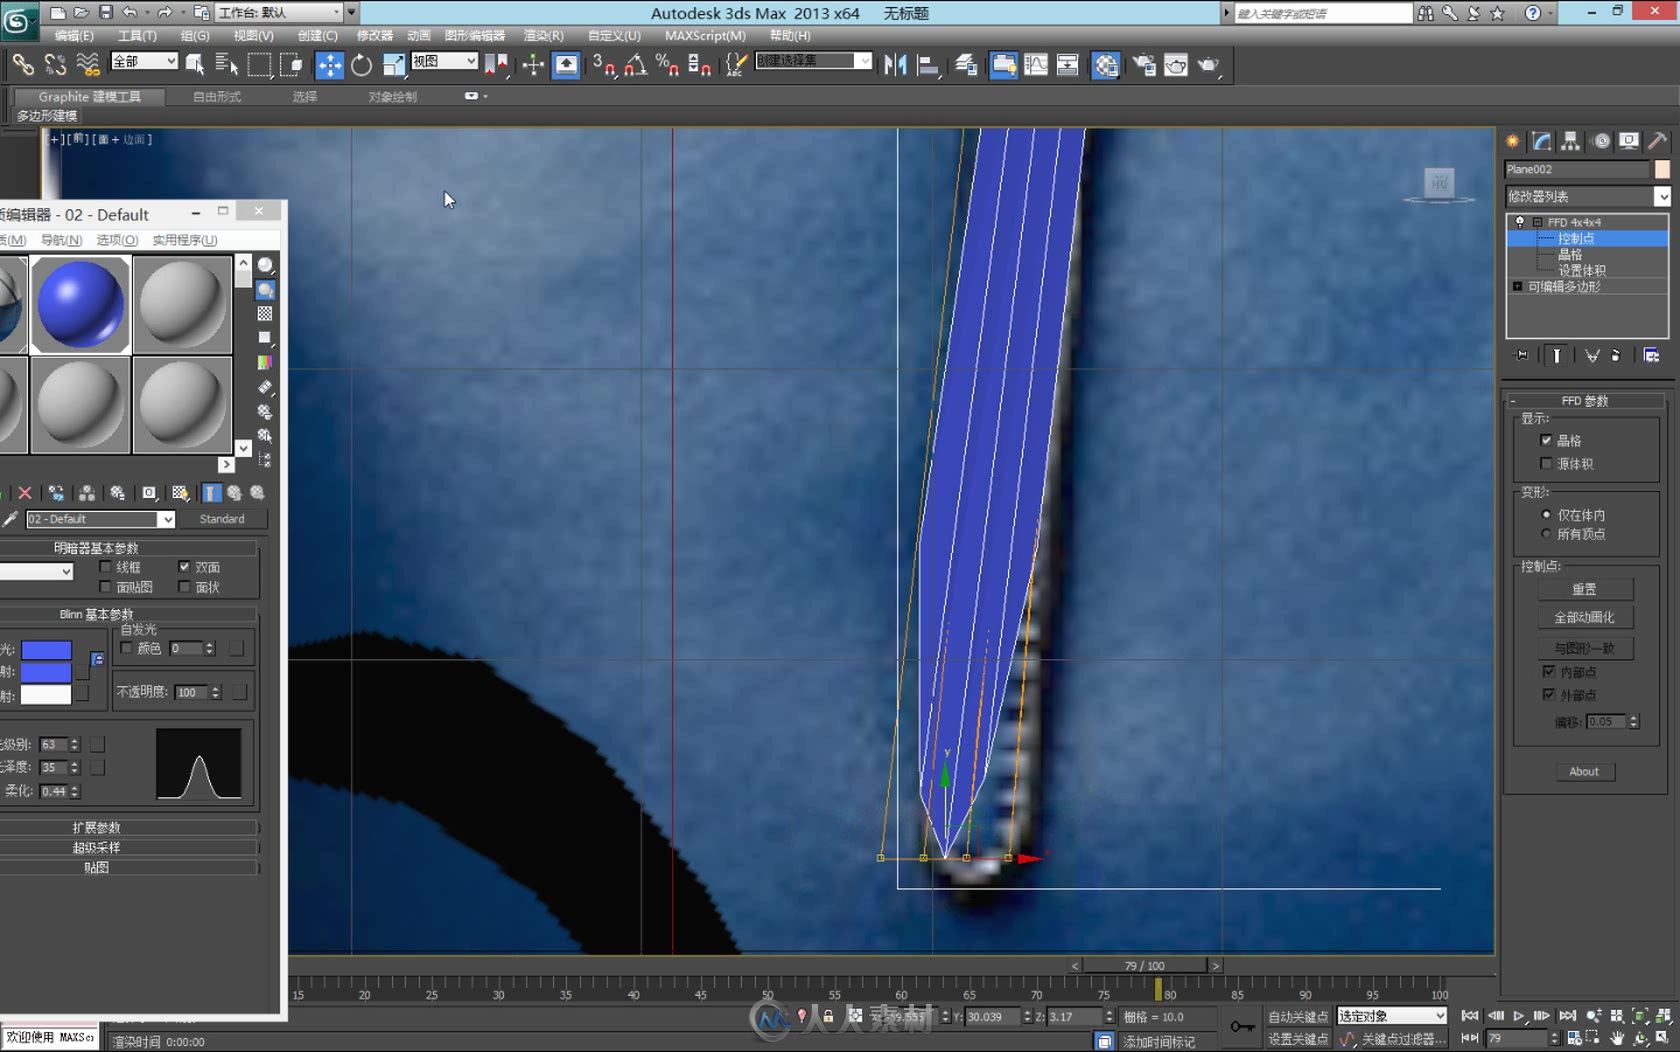The width and height of the screenshot is (1680, 1052).
Task: Open the 选定对象 key filter dropdown
Action: coord(1392,1015)
